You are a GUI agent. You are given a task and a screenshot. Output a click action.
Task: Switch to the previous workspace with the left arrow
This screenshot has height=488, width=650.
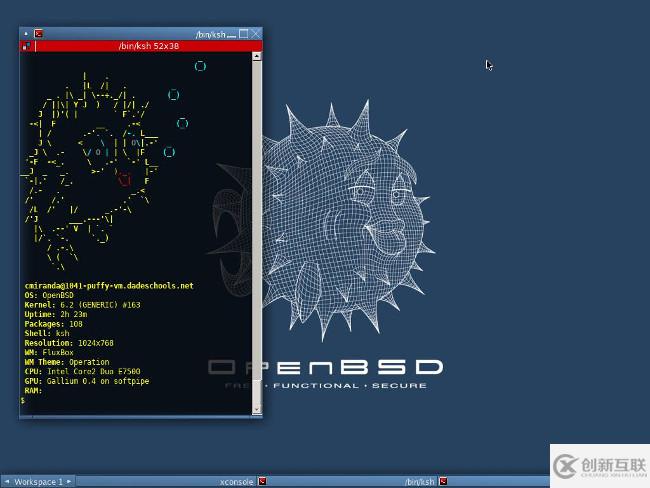pyautogui.click(x=7, y=481)
